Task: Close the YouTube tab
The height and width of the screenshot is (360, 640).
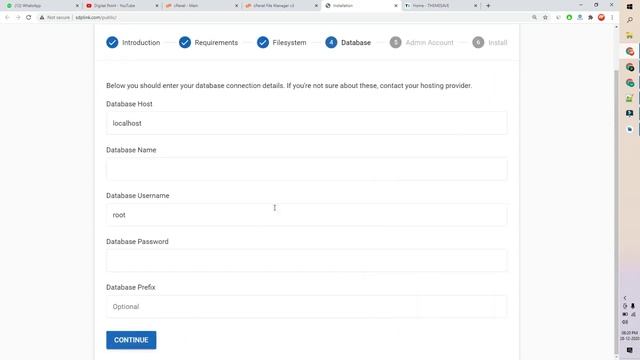Action: [x=157, y=6]
